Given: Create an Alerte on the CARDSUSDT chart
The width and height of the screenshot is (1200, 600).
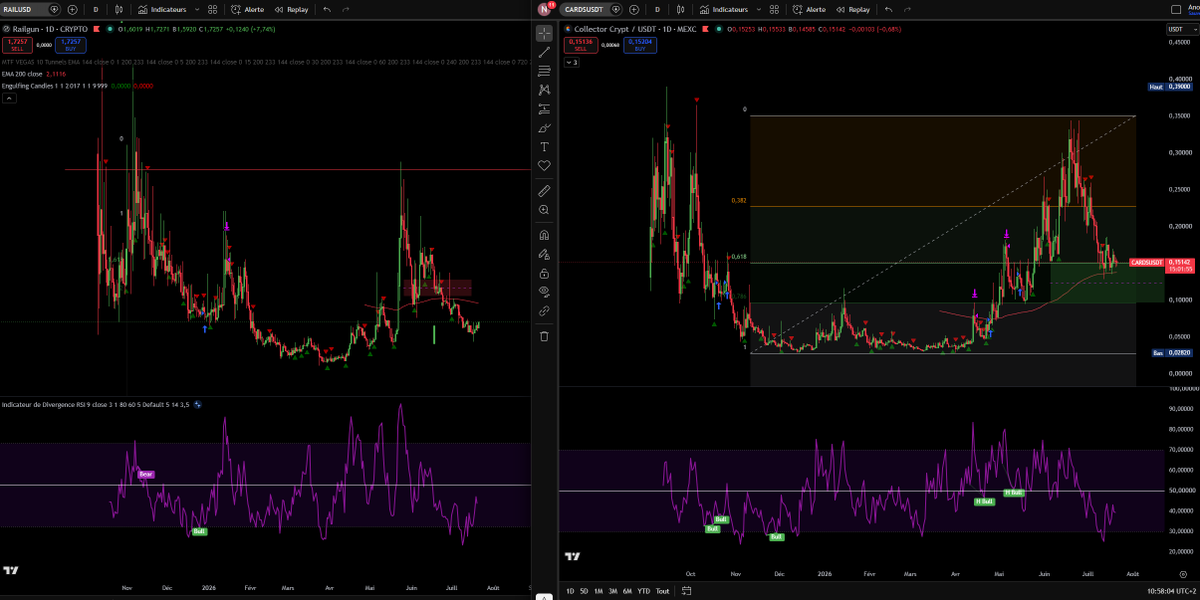Looking at the screenshot, I should point(810,9).
